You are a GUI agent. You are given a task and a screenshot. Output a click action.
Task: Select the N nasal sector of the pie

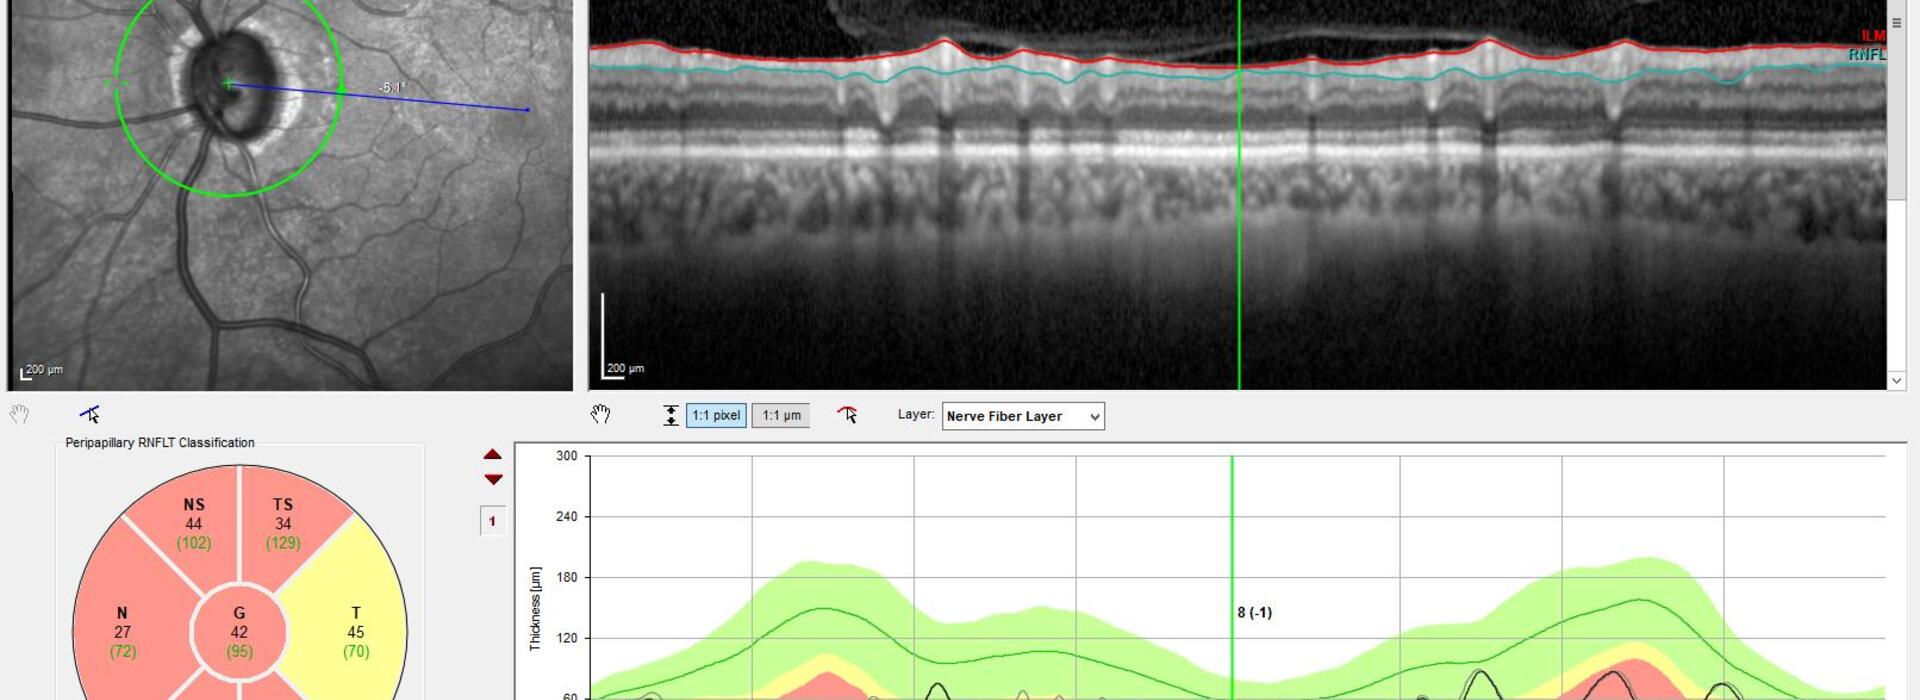click(x=122, y=632)
